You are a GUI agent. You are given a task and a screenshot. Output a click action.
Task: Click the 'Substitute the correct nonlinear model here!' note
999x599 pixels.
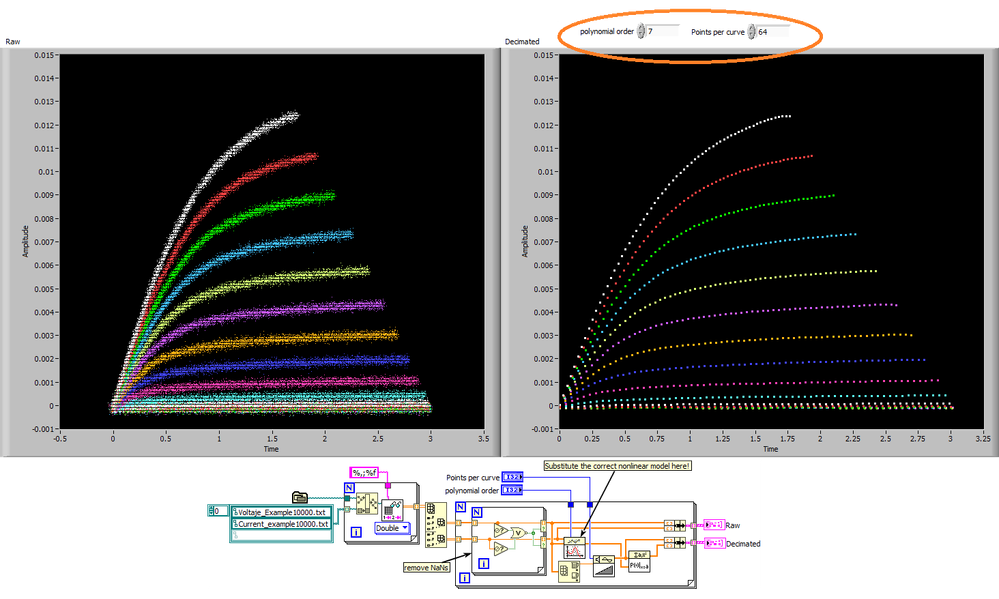pyautogui.click(x=617, y=466)
